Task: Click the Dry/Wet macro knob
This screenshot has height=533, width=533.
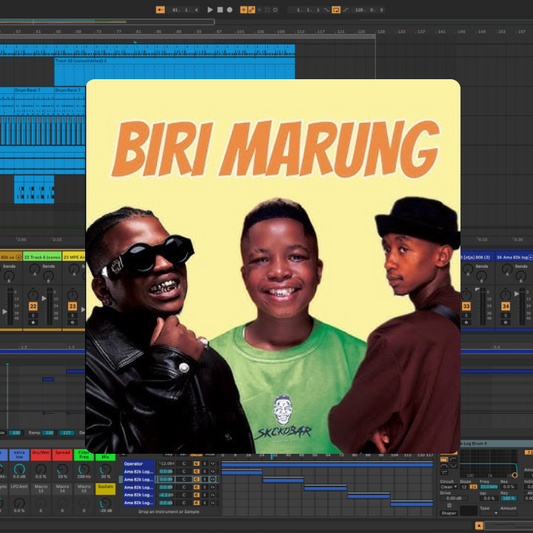Action: pos(41,469)
